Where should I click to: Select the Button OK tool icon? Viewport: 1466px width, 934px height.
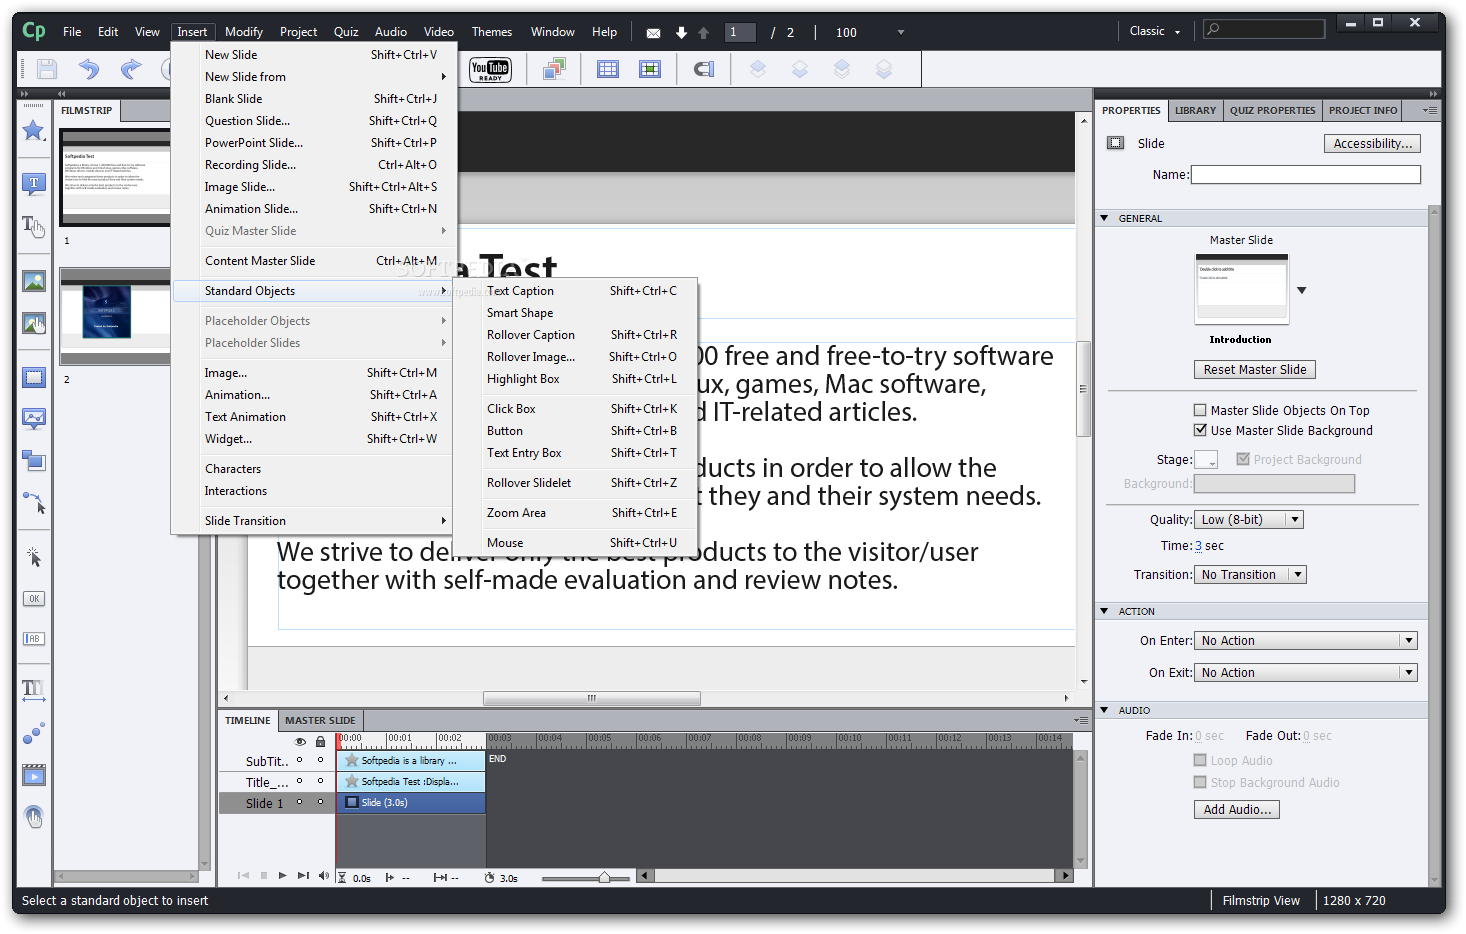tap(33, 599)
